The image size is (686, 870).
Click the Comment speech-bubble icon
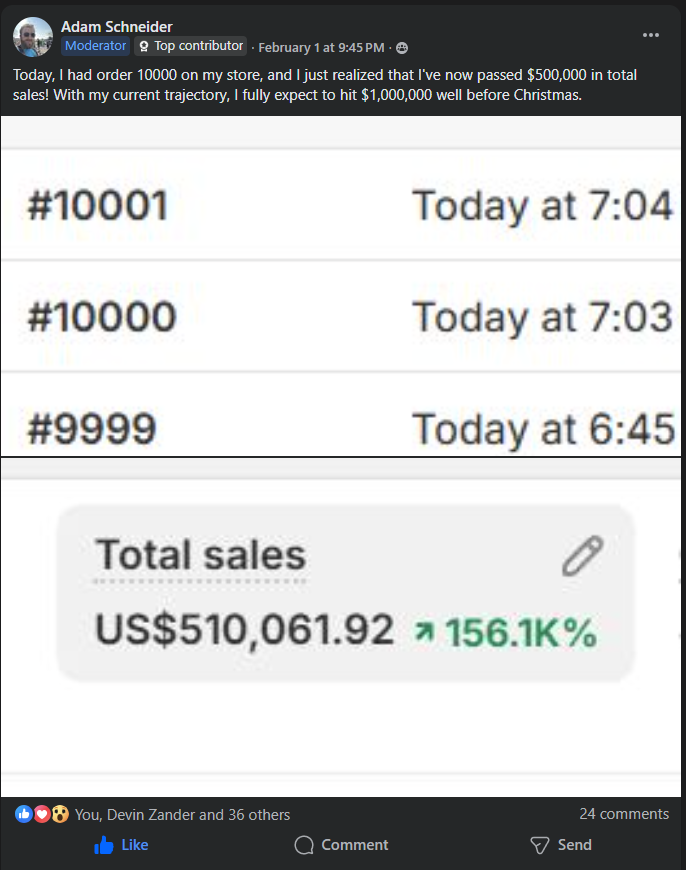[x=303, y=845]
